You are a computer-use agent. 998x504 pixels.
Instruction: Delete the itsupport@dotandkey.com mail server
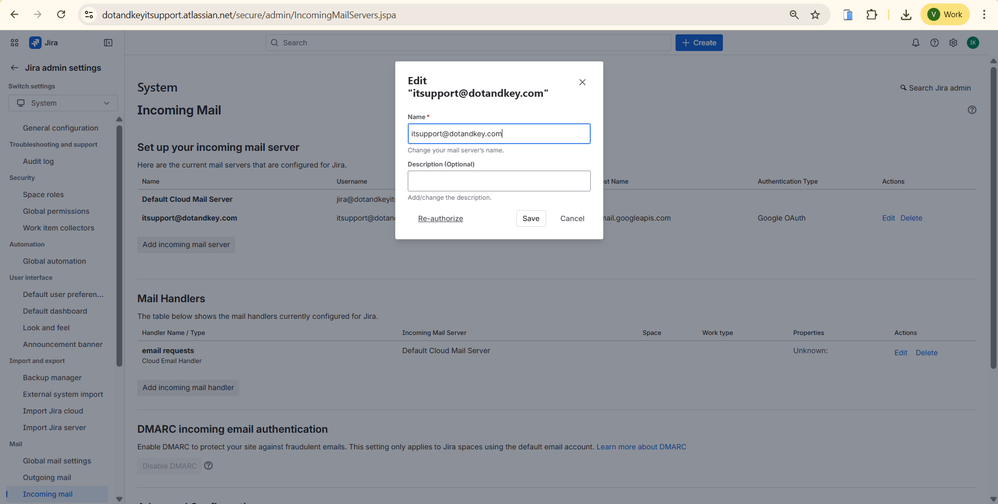click(x=911, y=218)
